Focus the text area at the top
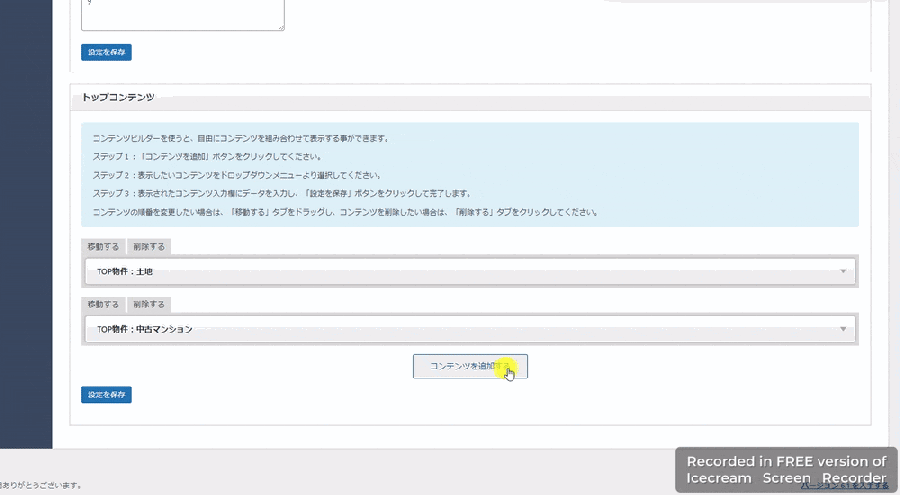 [182, 14]
